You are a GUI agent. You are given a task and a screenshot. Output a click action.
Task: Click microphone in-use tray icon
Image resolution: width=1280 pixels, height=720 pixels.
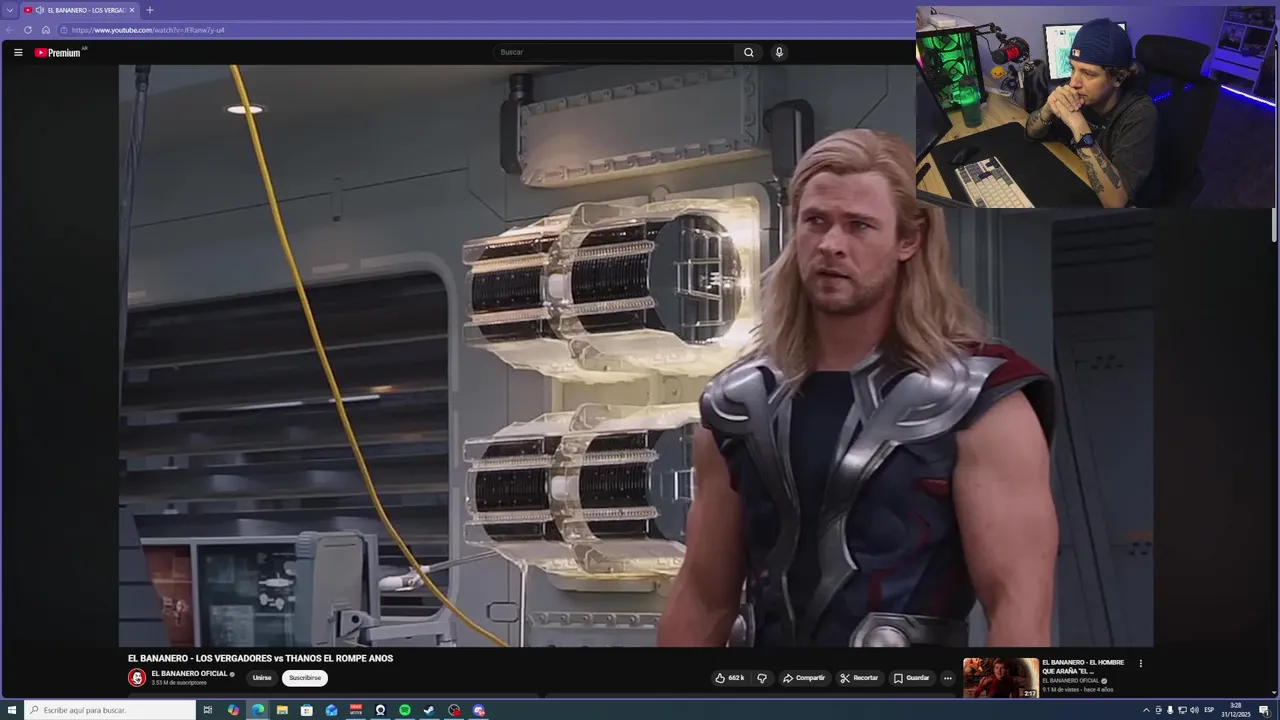coord(1170,710)
